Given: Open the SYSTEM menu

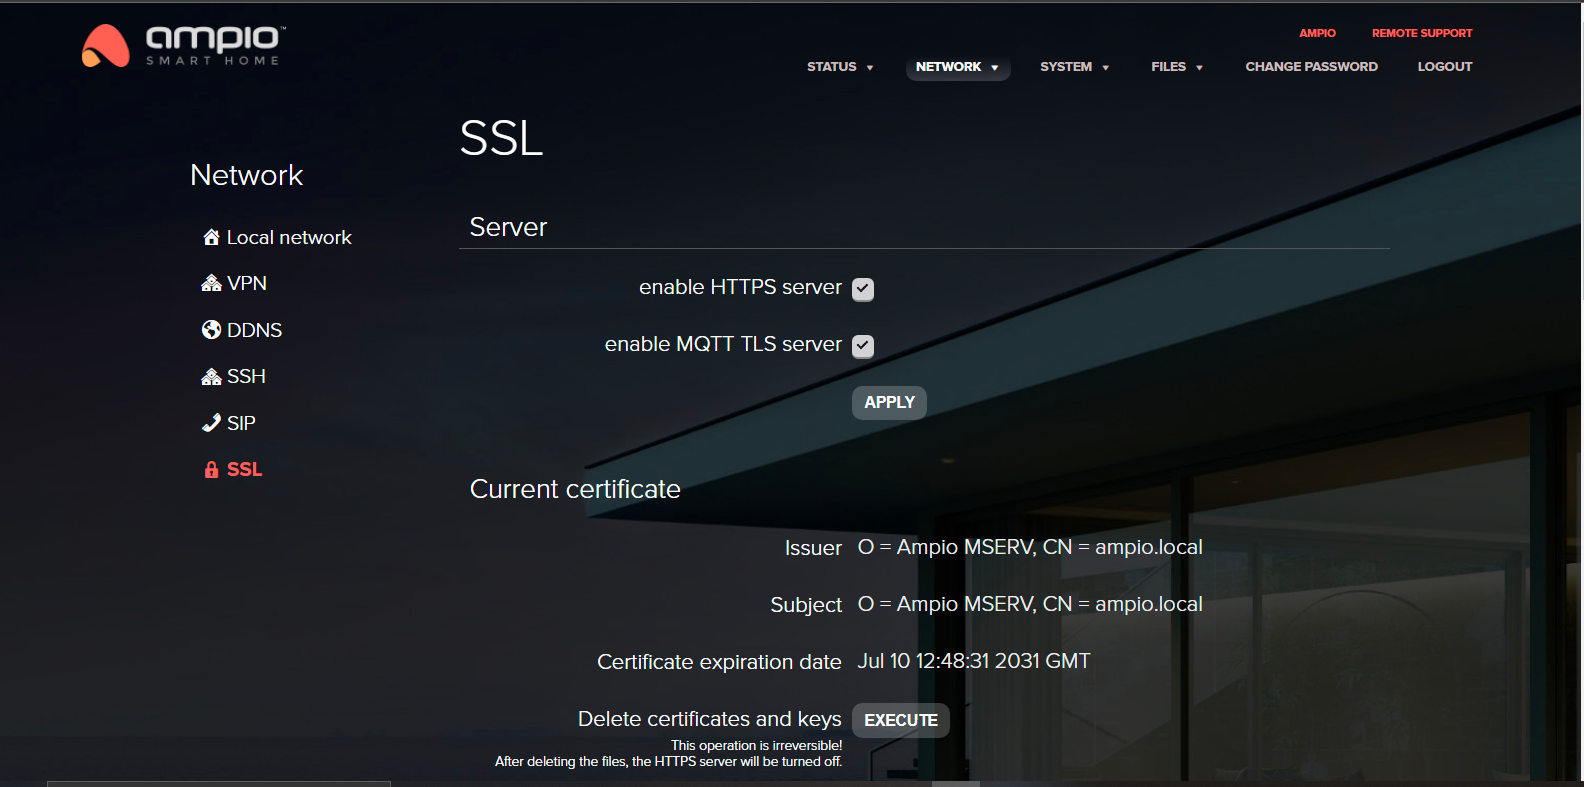Looking at the screenshot, I should pos(1075,67).
